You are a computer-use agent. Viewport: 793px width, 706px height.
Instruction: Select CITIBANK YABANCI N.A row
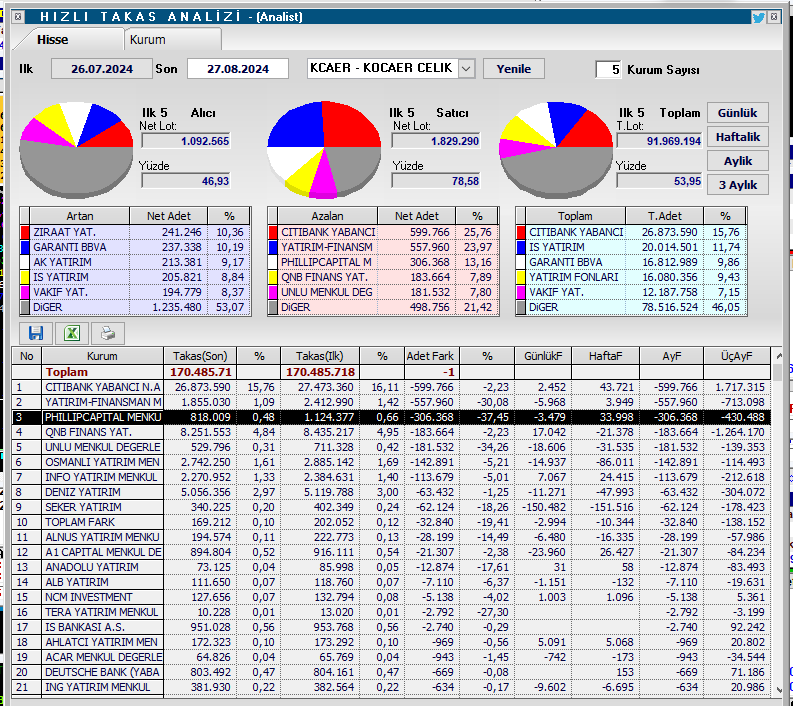click(391, 387)
